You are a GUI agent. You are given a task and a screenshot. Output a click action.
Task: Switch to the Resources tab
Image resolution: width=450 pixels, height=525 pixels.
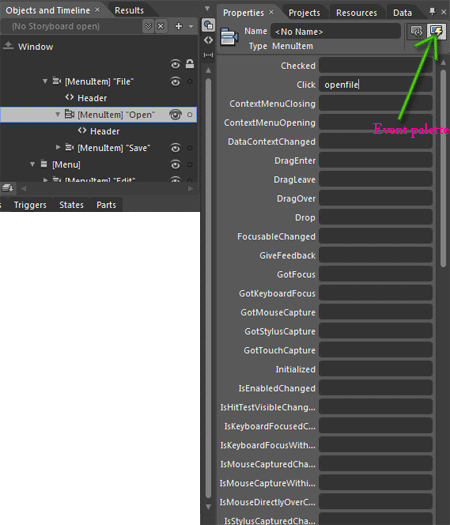pos(357,13)
